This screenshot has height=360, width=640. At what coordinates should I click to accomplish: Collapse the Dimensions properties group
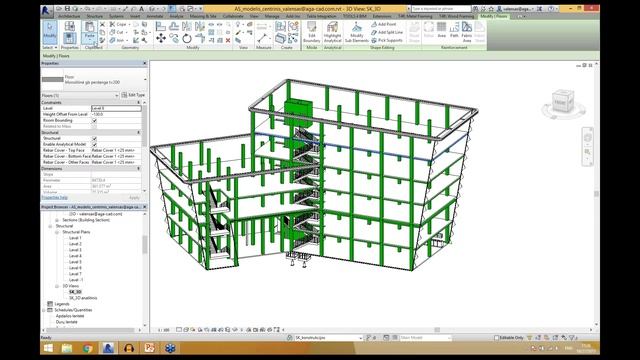coord(138,169)
